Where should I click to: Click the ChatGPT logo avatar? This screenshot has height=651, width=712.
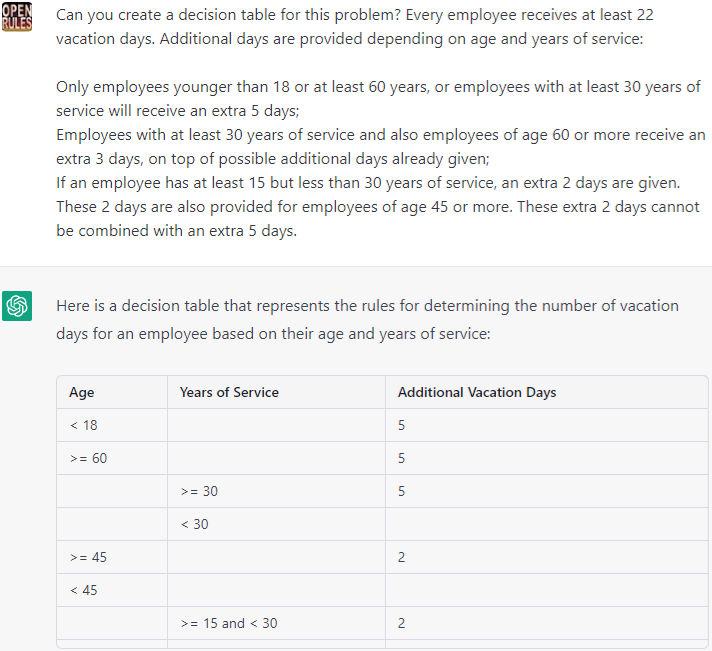click(x=17, y=305)
